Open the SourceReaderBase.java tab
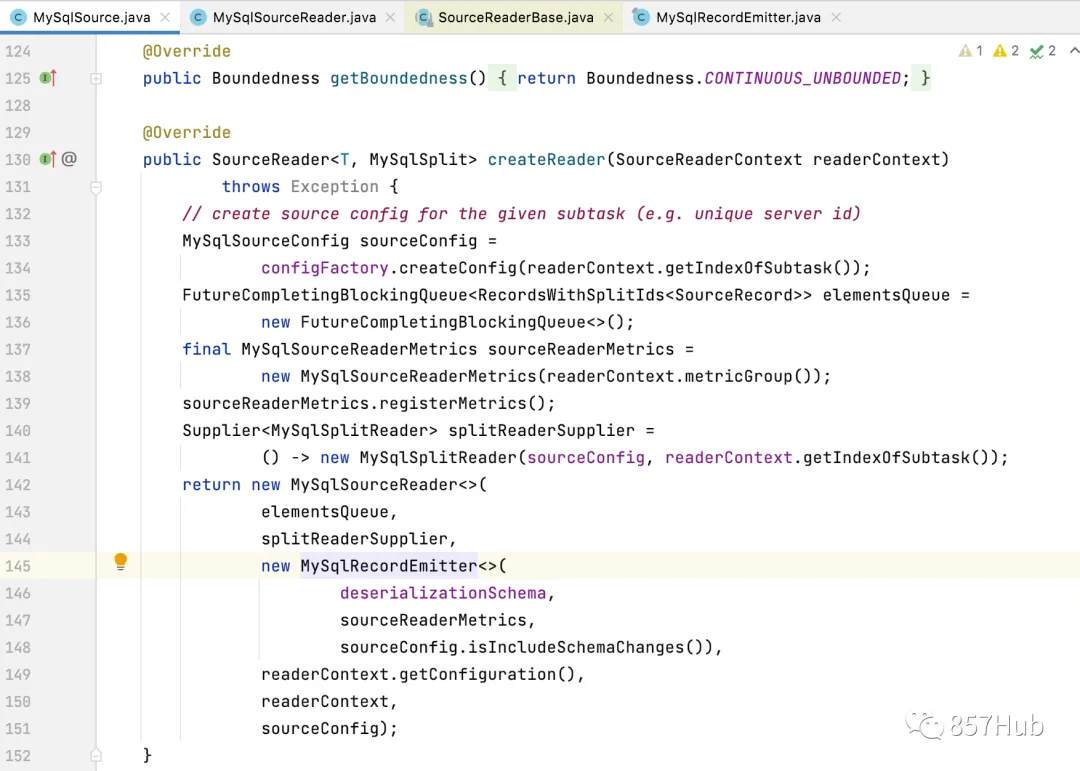Image resolution: width=1080 pixels, height=771 pixels. click(515, 17)
